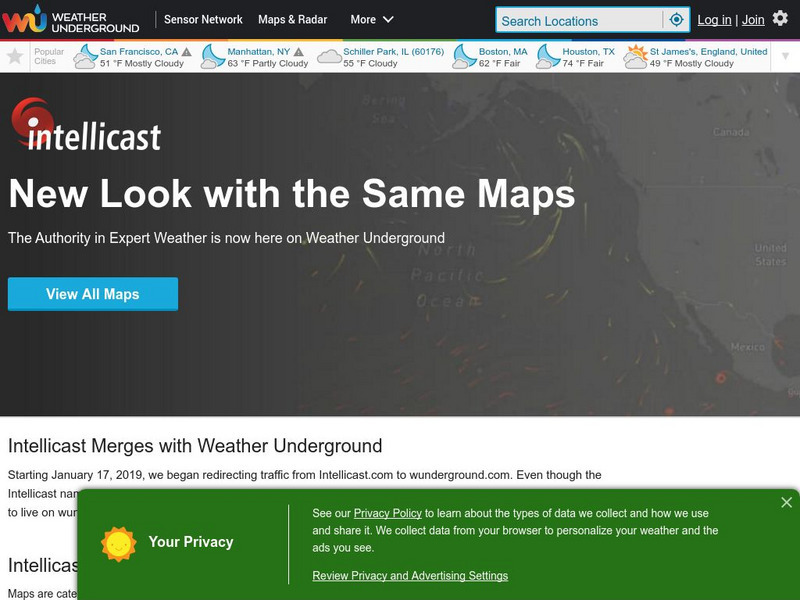The image size is (800, 600).
Task: Click St James's sun and cloud icon
Action: click(635, 57)
